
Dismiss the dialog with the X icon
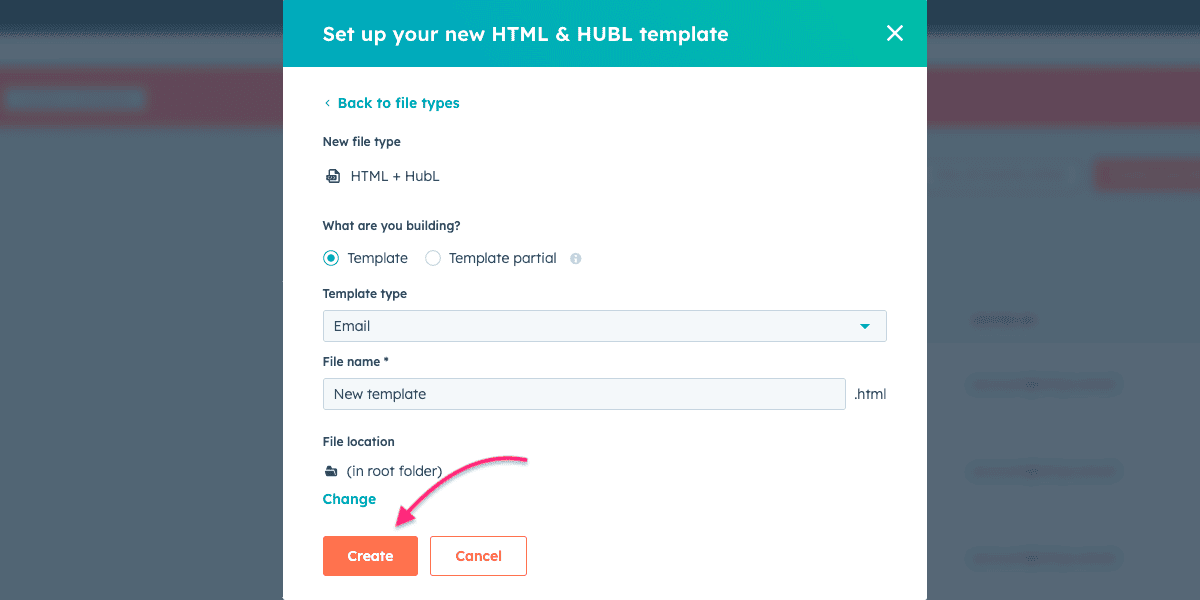[895, 33]
